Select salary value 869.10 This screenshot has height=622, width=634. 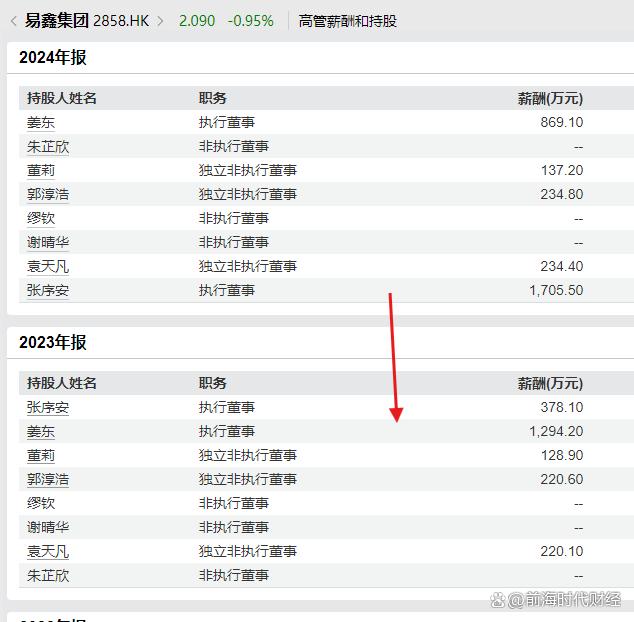pyautogui.click(x=562, y=122)
